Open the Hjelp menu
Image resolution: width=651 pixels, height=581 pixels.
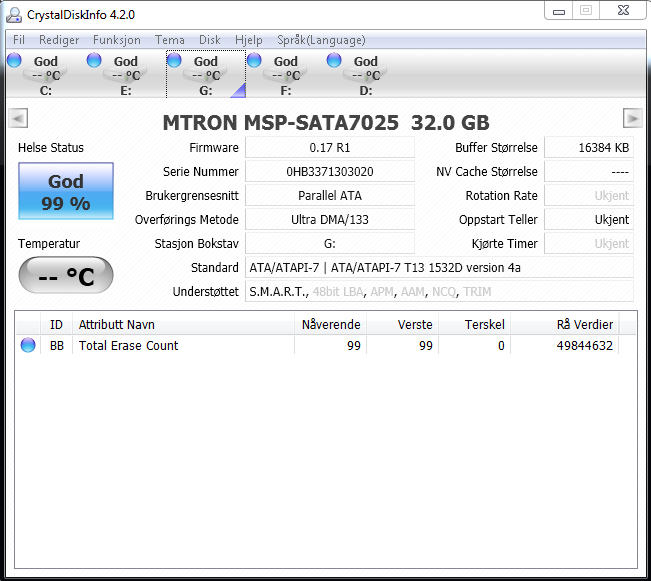tap(249, 40)
